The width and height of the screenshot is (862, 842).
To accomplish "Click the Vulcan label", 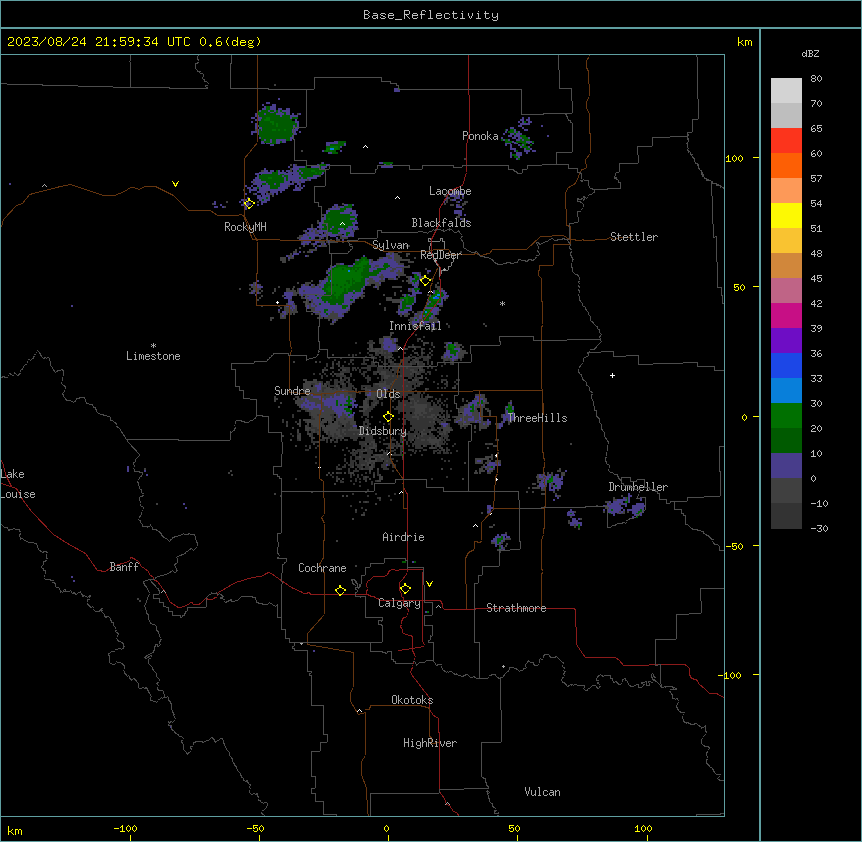I will [542, 792].
